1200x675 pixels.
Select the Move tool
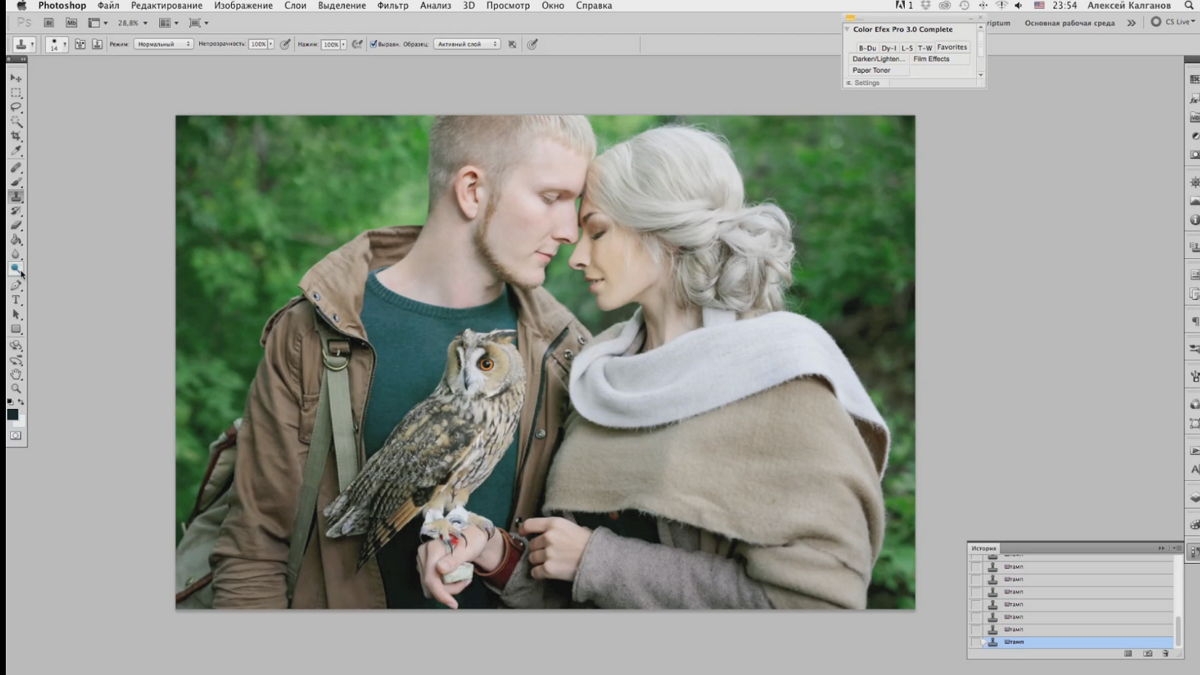(x=16, y=77)
